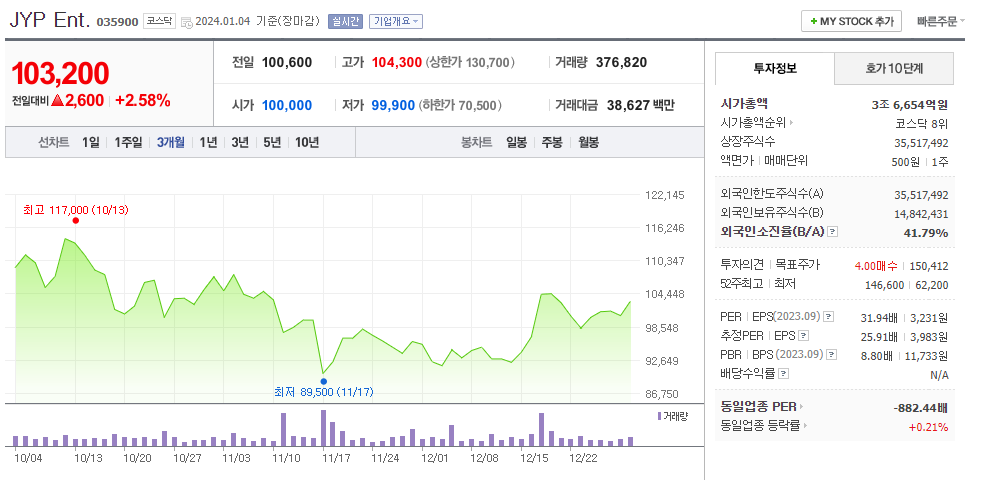The width and height of the screenshot is (1003, 480).
Task: Click the arrow next to 동일업종 등락률
Action: (x=805, y=426)
